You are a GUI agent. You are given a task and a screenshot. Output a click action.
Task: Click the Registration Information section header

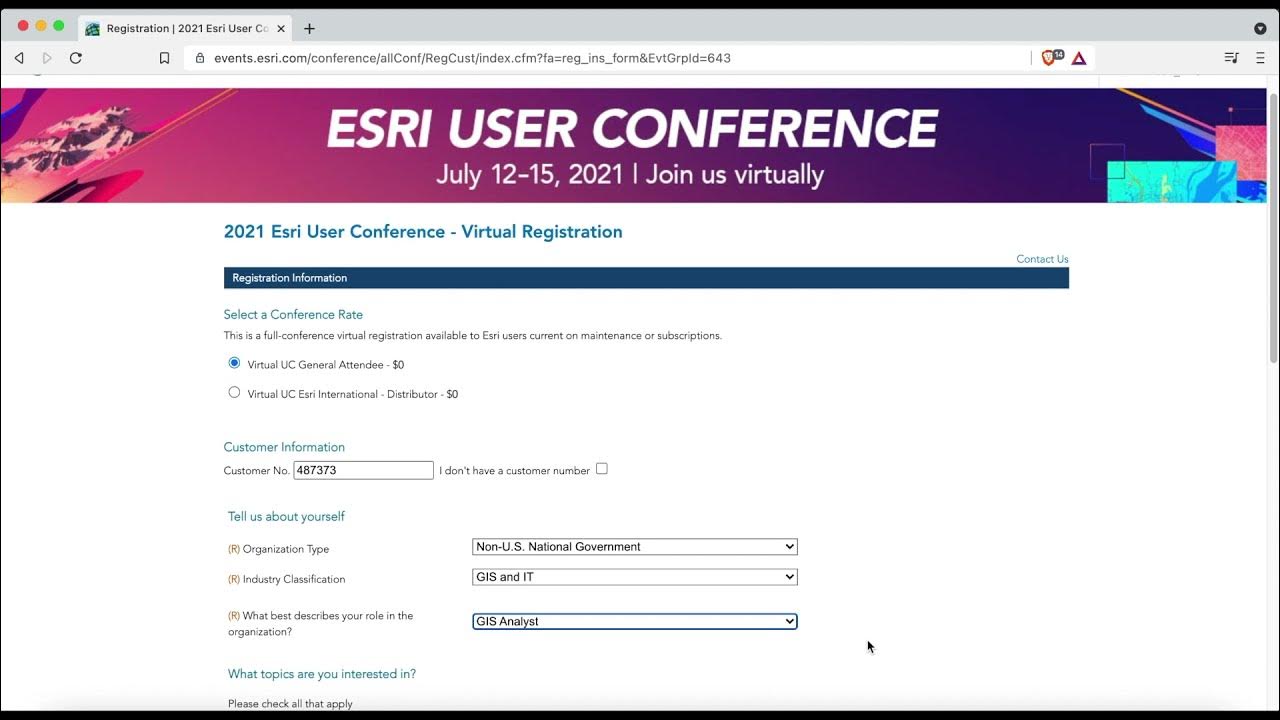(646, 278)
